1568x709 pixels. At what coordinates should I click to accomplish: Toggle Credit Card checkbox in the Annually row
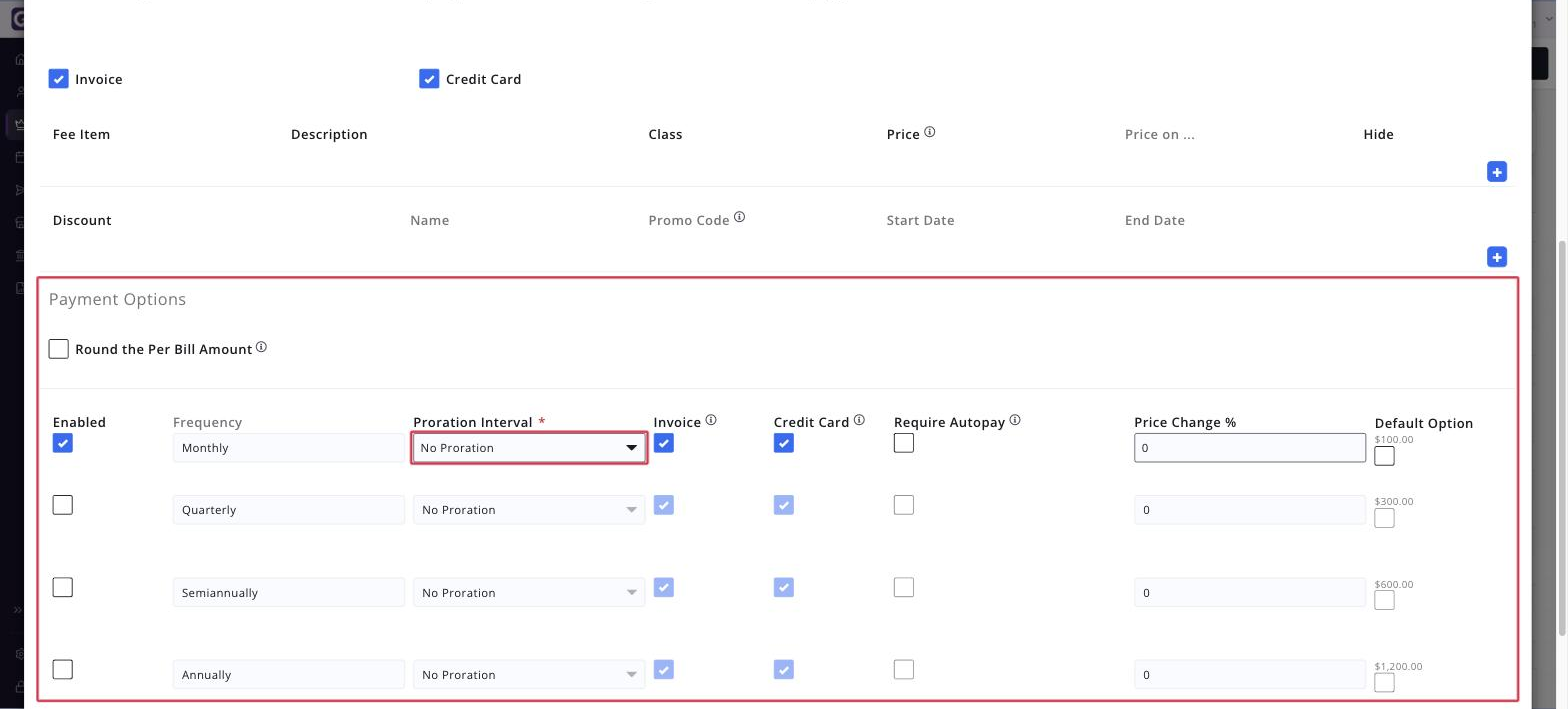coord(784,669)
